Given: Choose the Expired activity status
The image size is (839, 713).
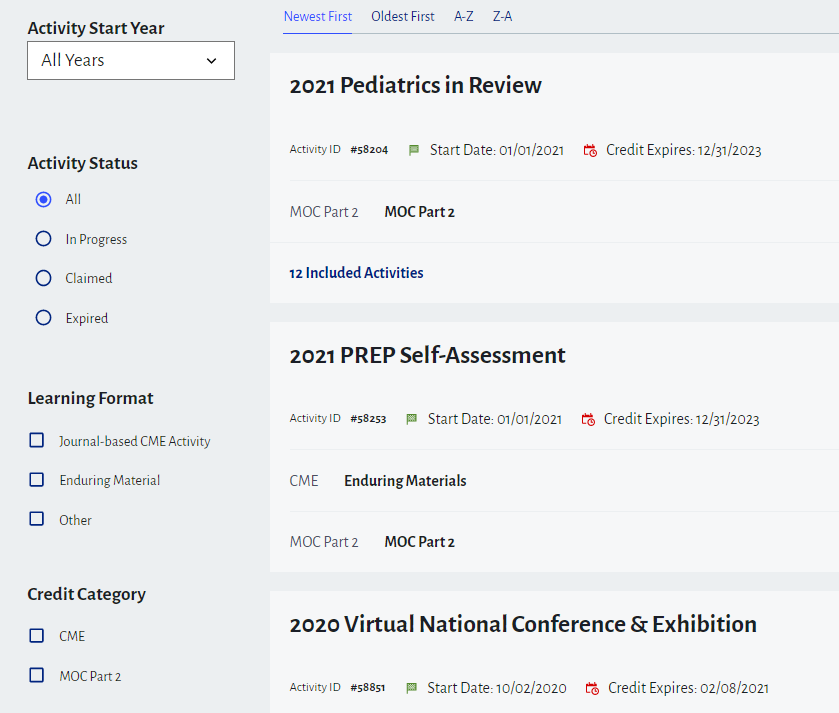Looking at the screenshot, I should point(43,318).
